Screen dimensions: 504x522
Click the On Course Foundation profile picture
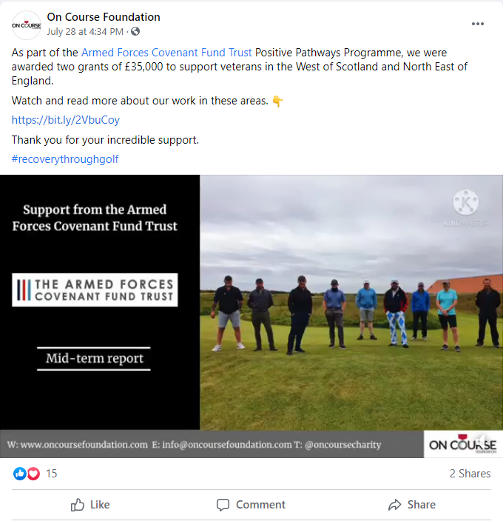[26, 25]
